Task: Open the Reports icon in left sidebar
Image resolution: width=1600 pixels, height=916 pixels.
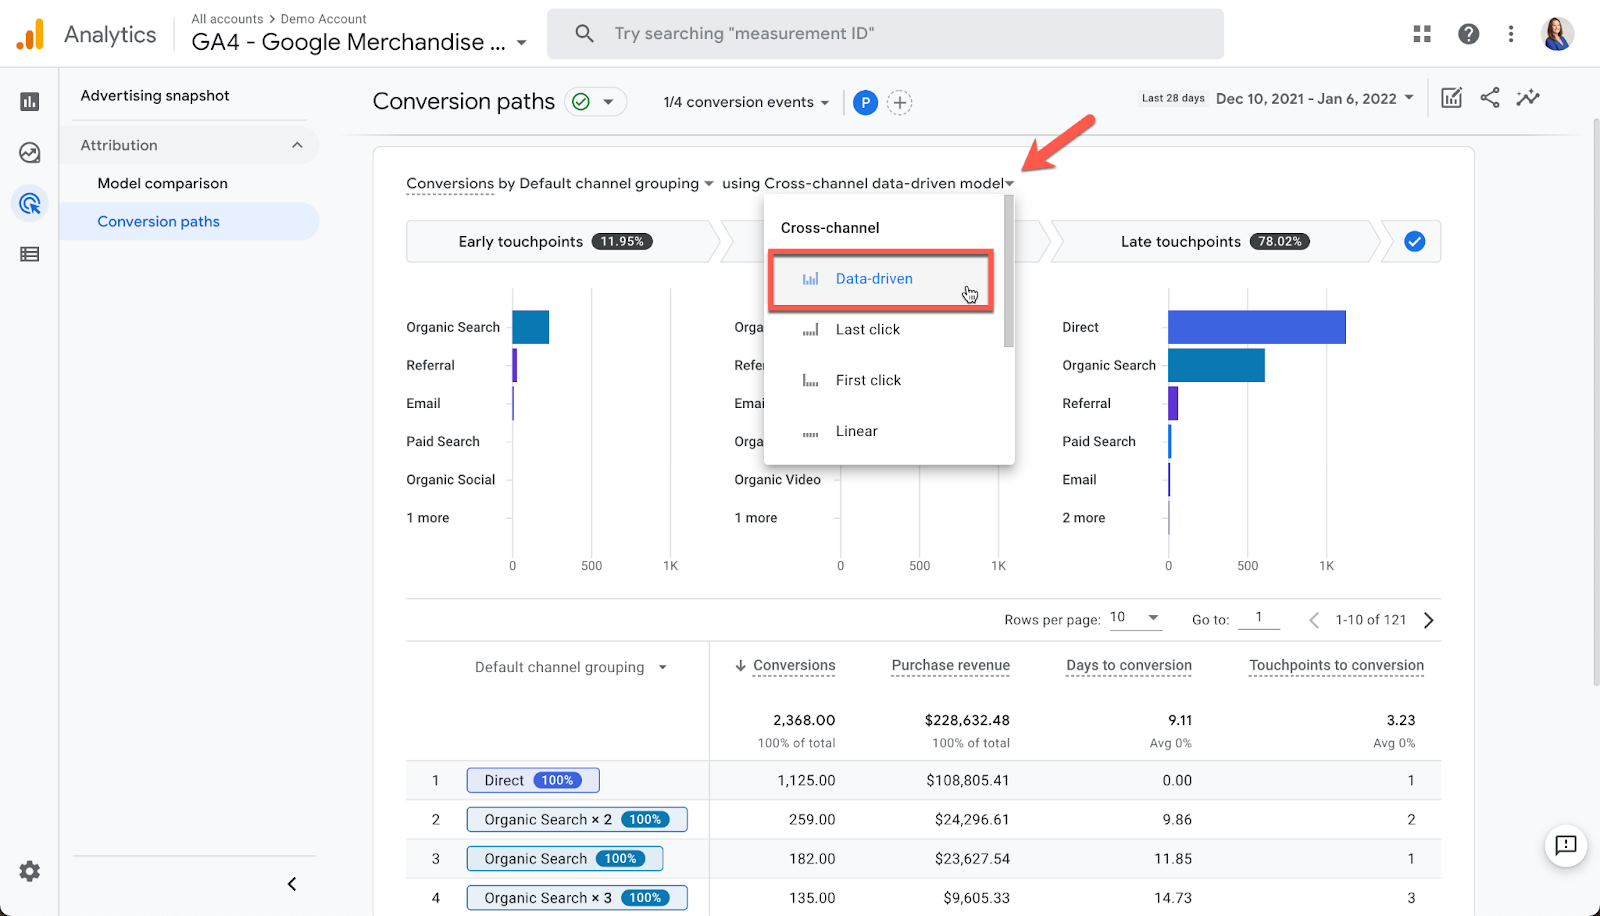Action: tap(30, 101)
